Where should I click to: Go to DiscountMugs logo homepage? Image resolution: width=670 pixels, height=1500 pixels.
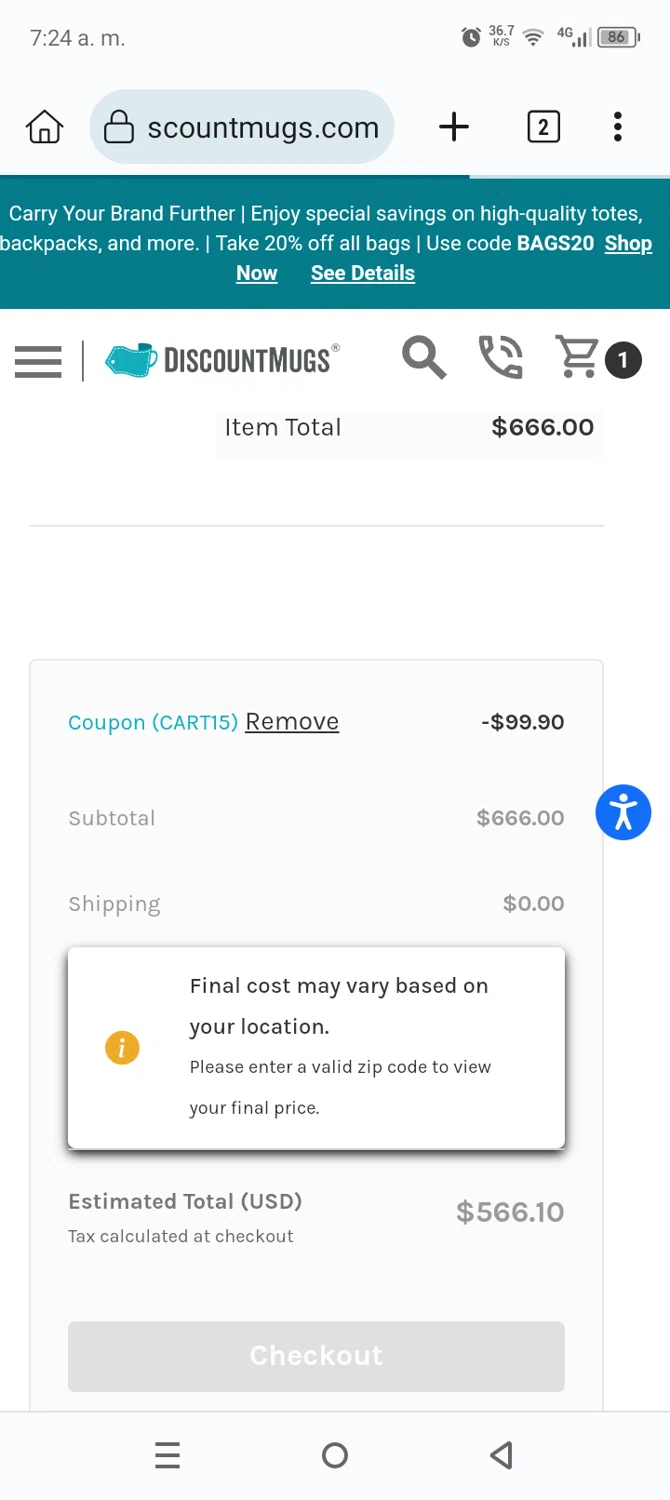pos(222,360)
